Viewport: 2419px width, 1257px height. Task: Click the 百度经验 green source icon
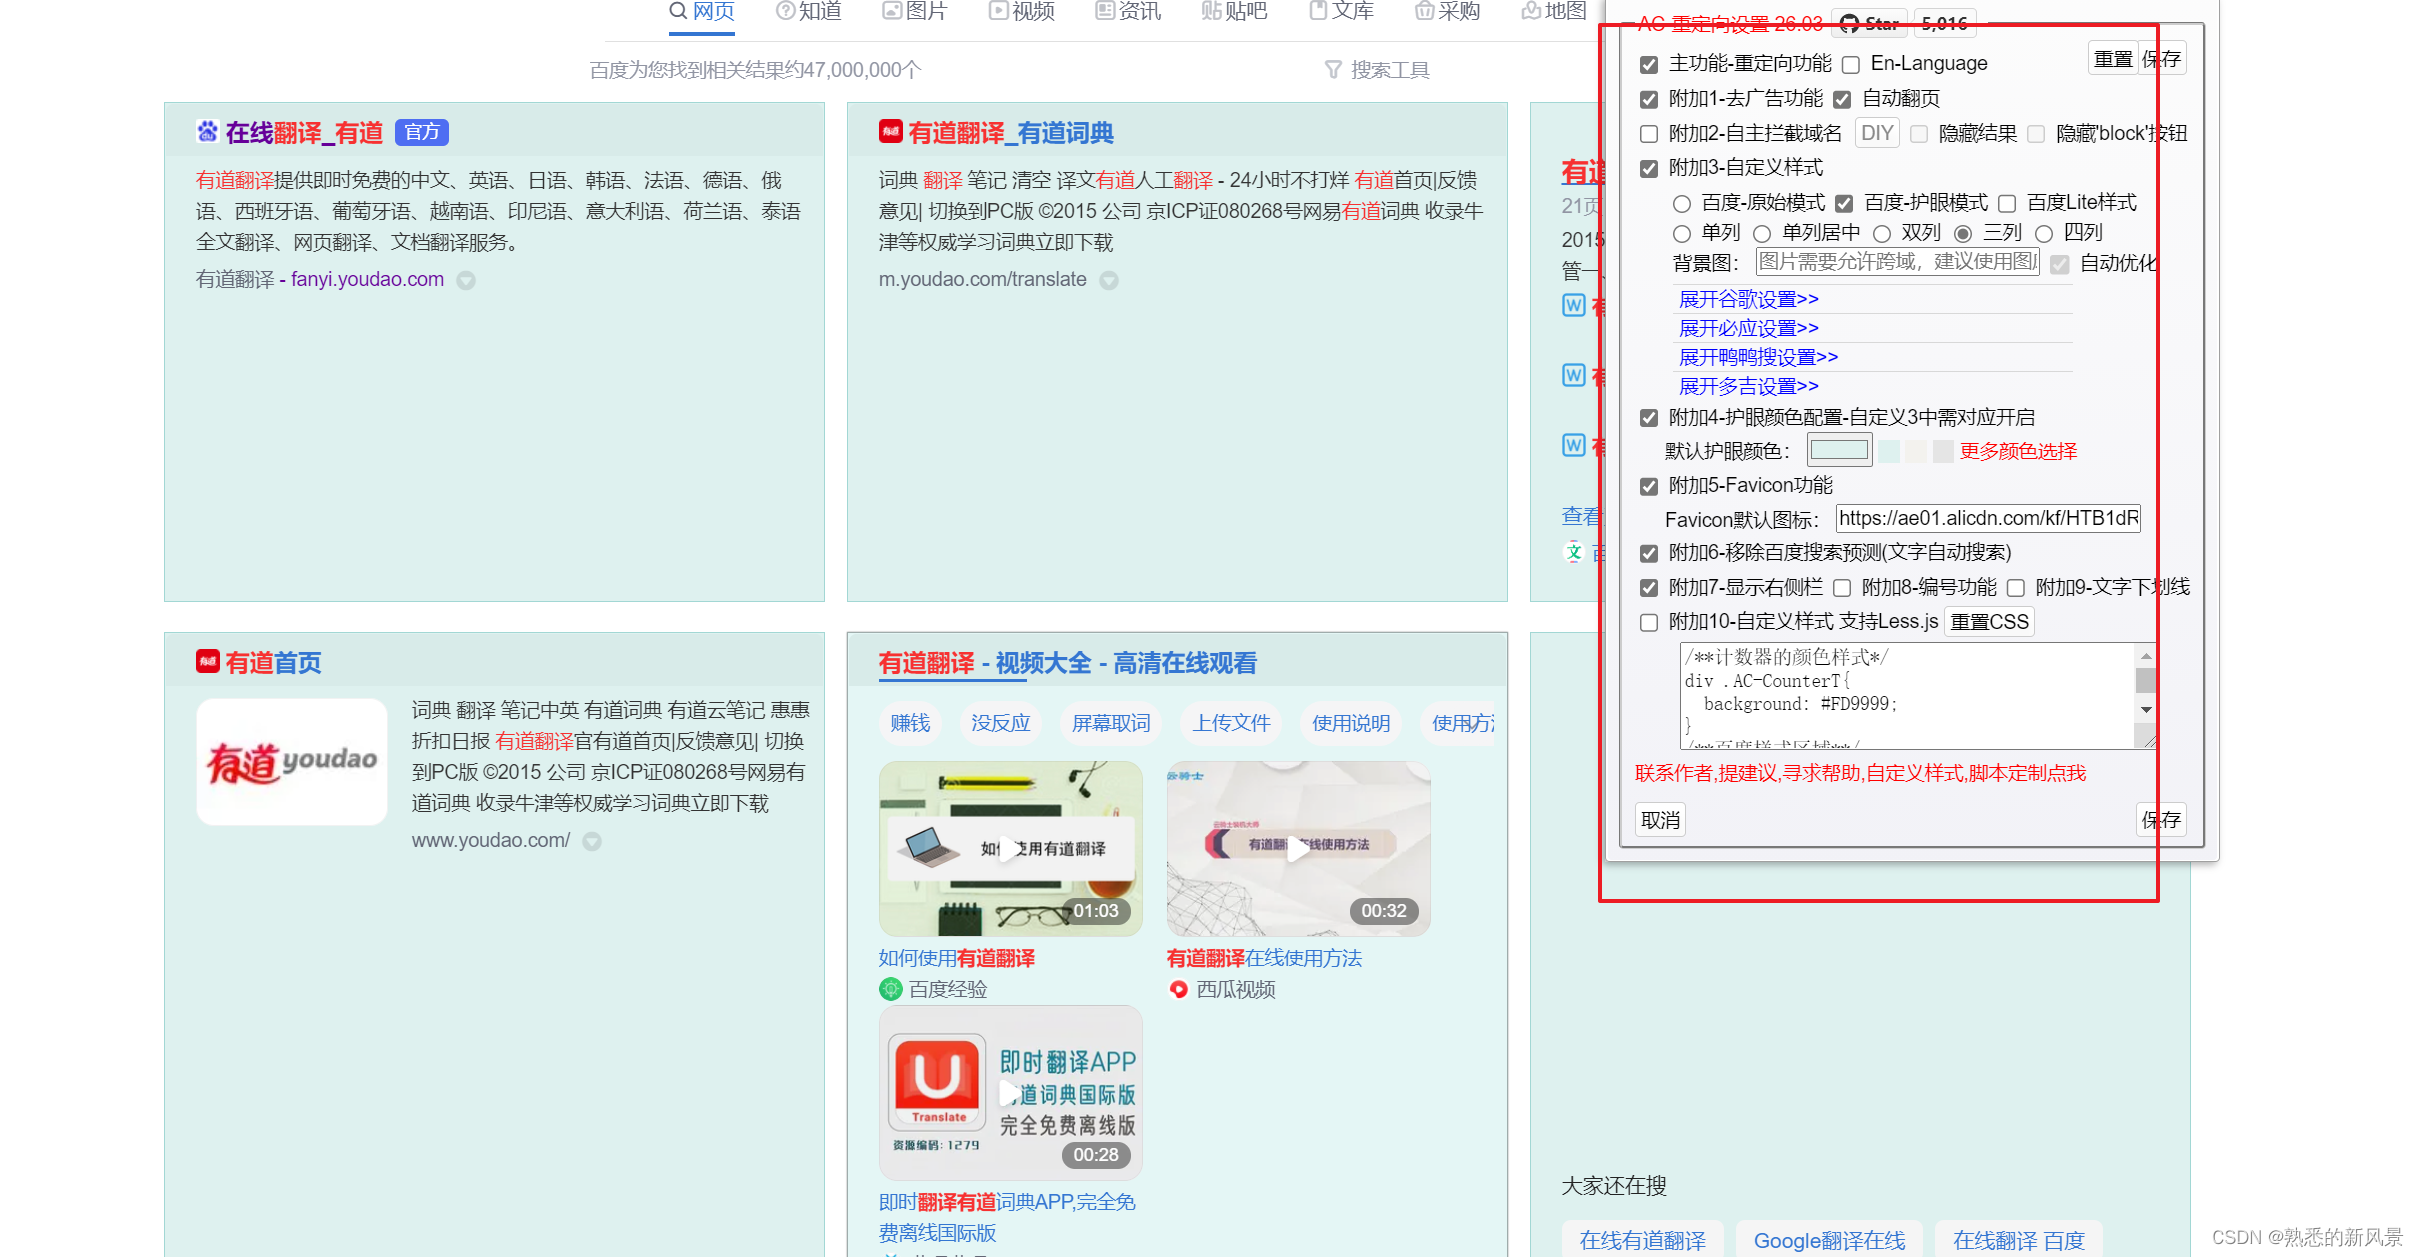[890, 989]
